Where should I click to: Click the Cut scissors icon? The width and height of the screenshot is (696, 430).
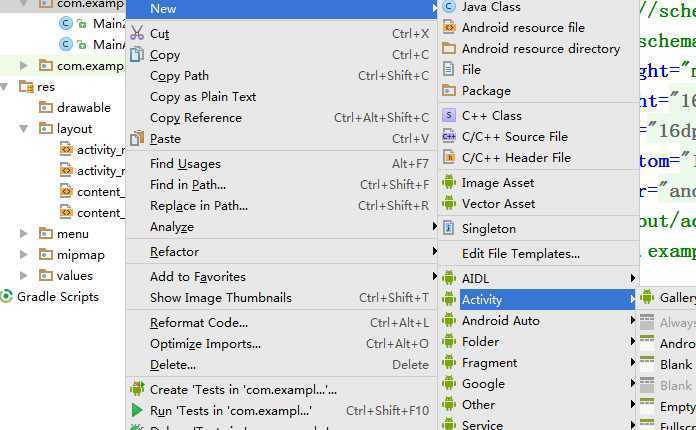click(x=137, y=34)
